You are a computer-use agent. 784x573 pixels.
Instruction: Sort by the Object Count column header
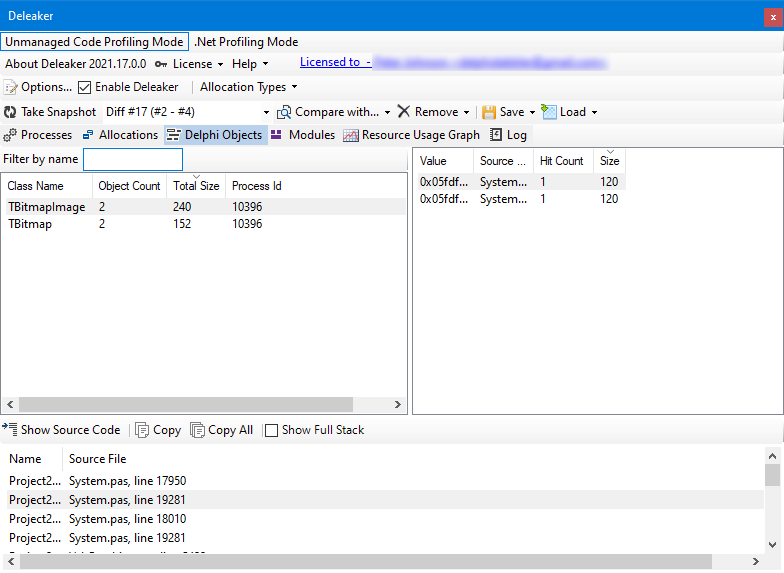coord(130,186)
